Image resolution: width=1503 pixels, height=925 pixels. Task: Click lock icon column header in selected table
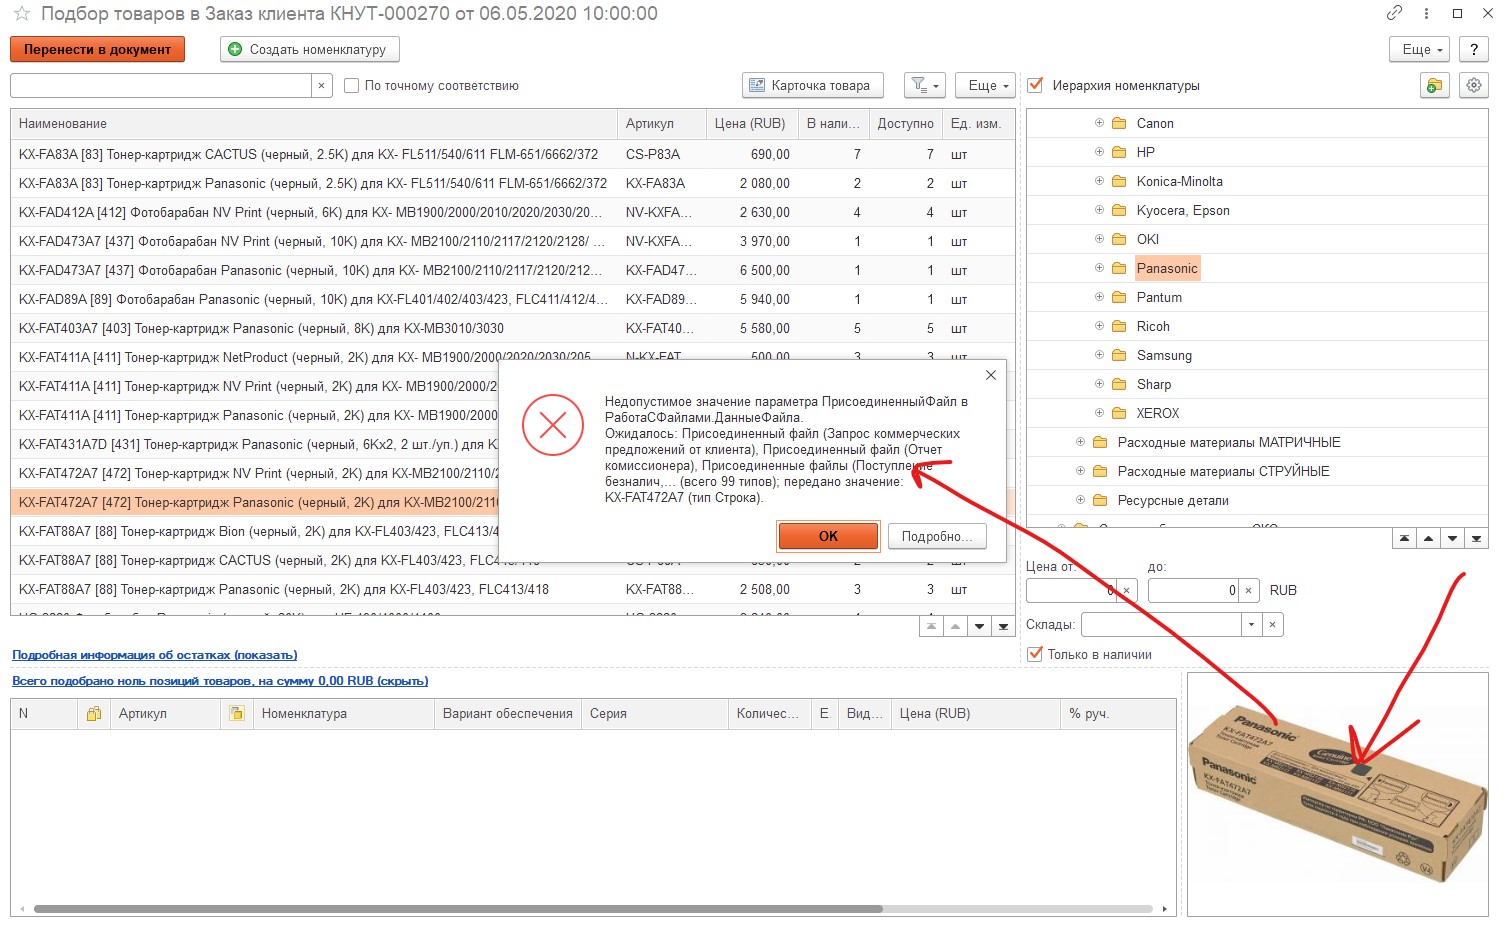point(93,714)
